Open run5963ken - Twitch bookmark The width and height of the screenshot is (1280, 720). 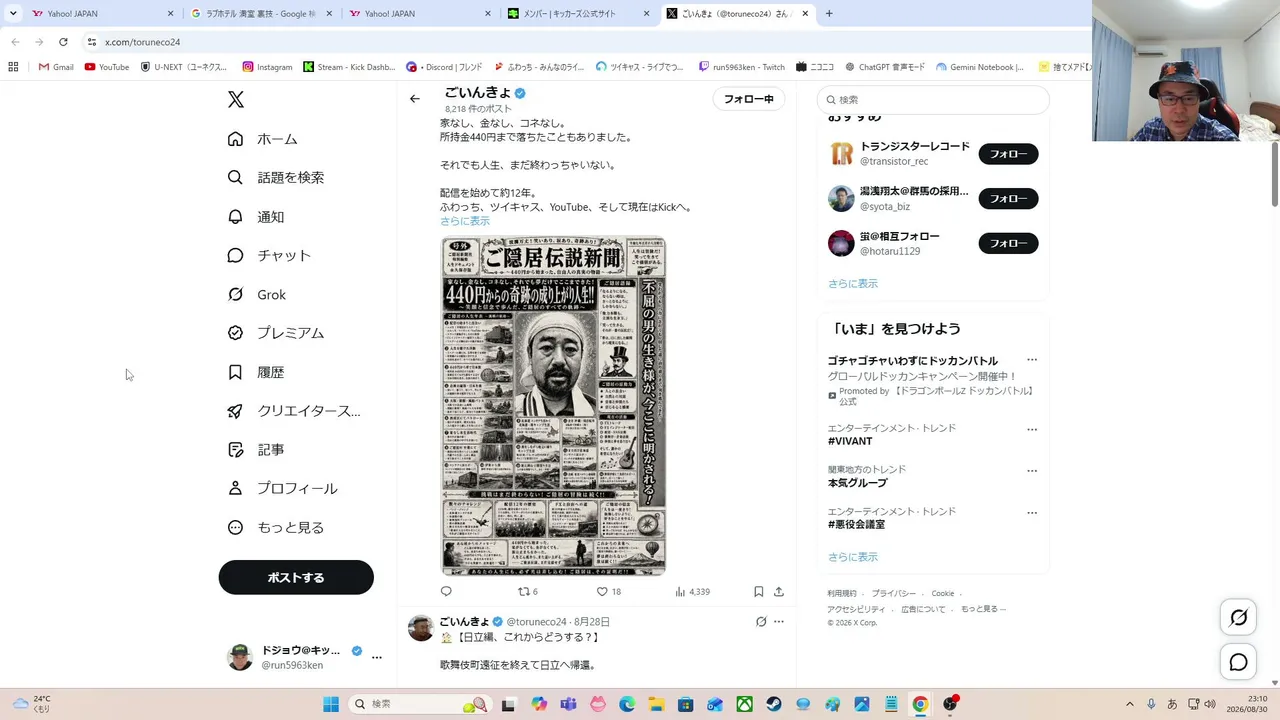pos(741,67)
